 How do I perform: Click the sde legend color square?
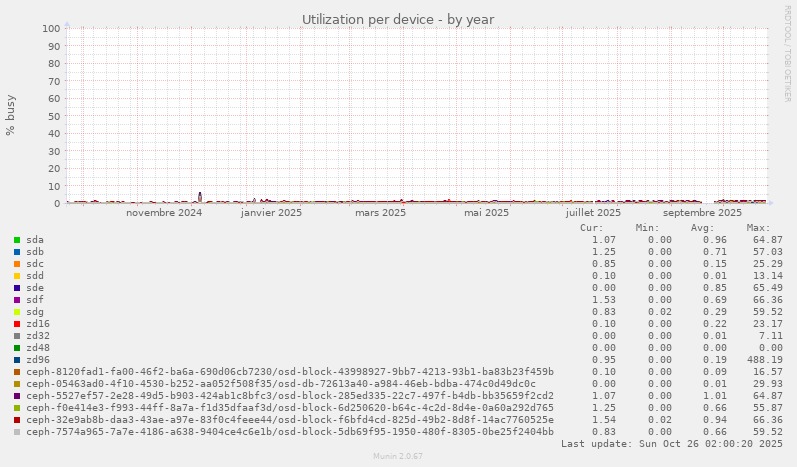[17, 288]
